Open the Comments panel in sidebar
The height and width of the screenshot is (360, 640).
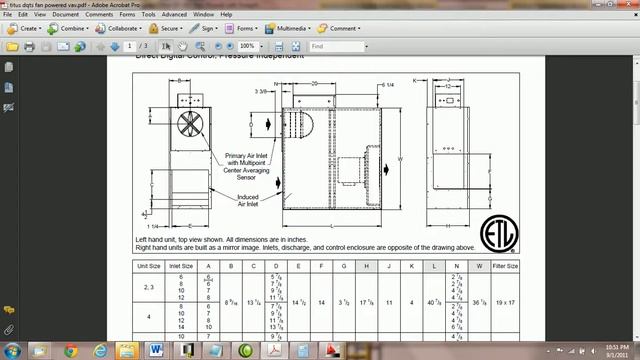coord(9,310)
